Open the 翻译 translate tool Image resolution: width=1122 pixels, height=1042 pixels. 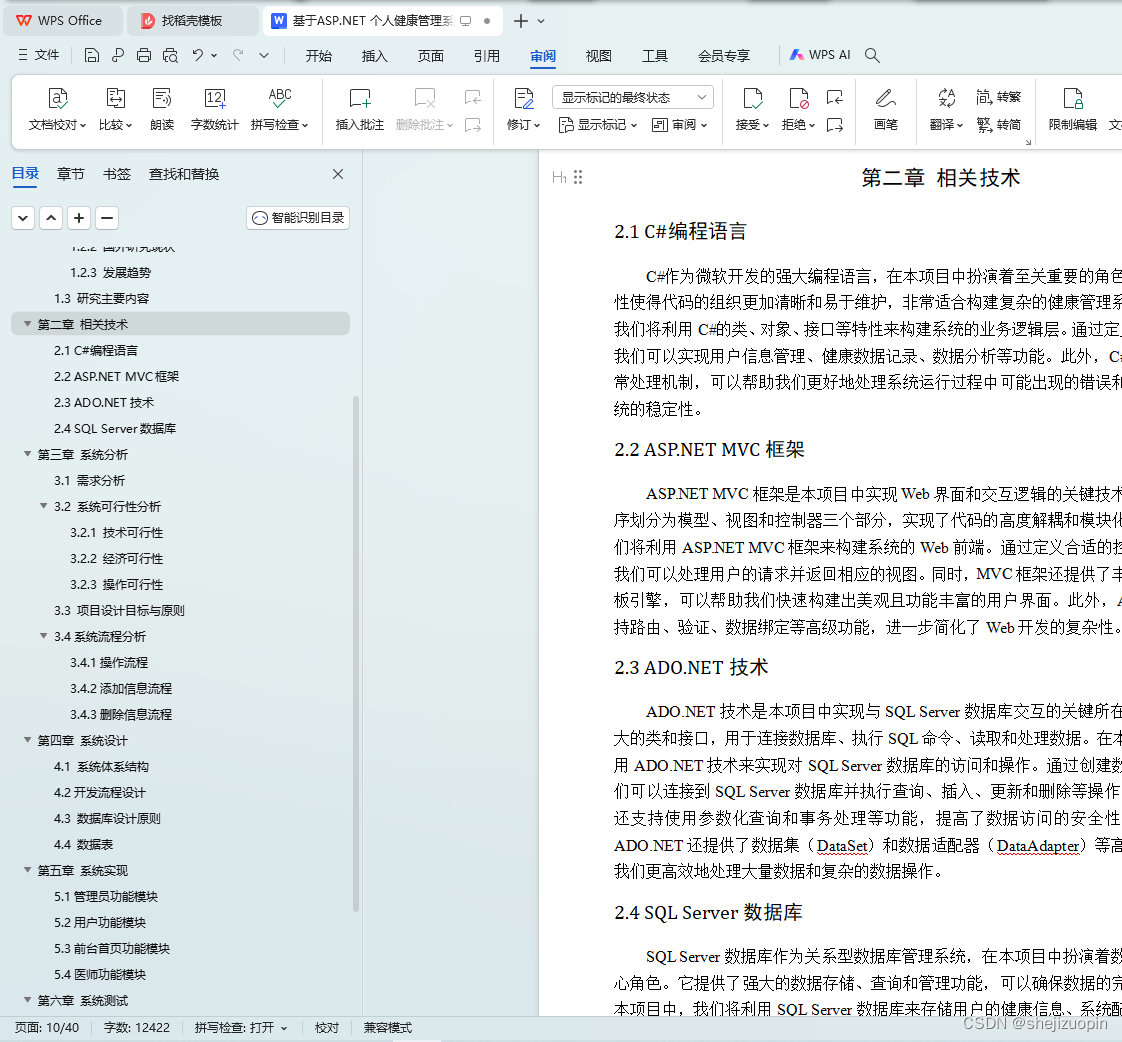947,109
